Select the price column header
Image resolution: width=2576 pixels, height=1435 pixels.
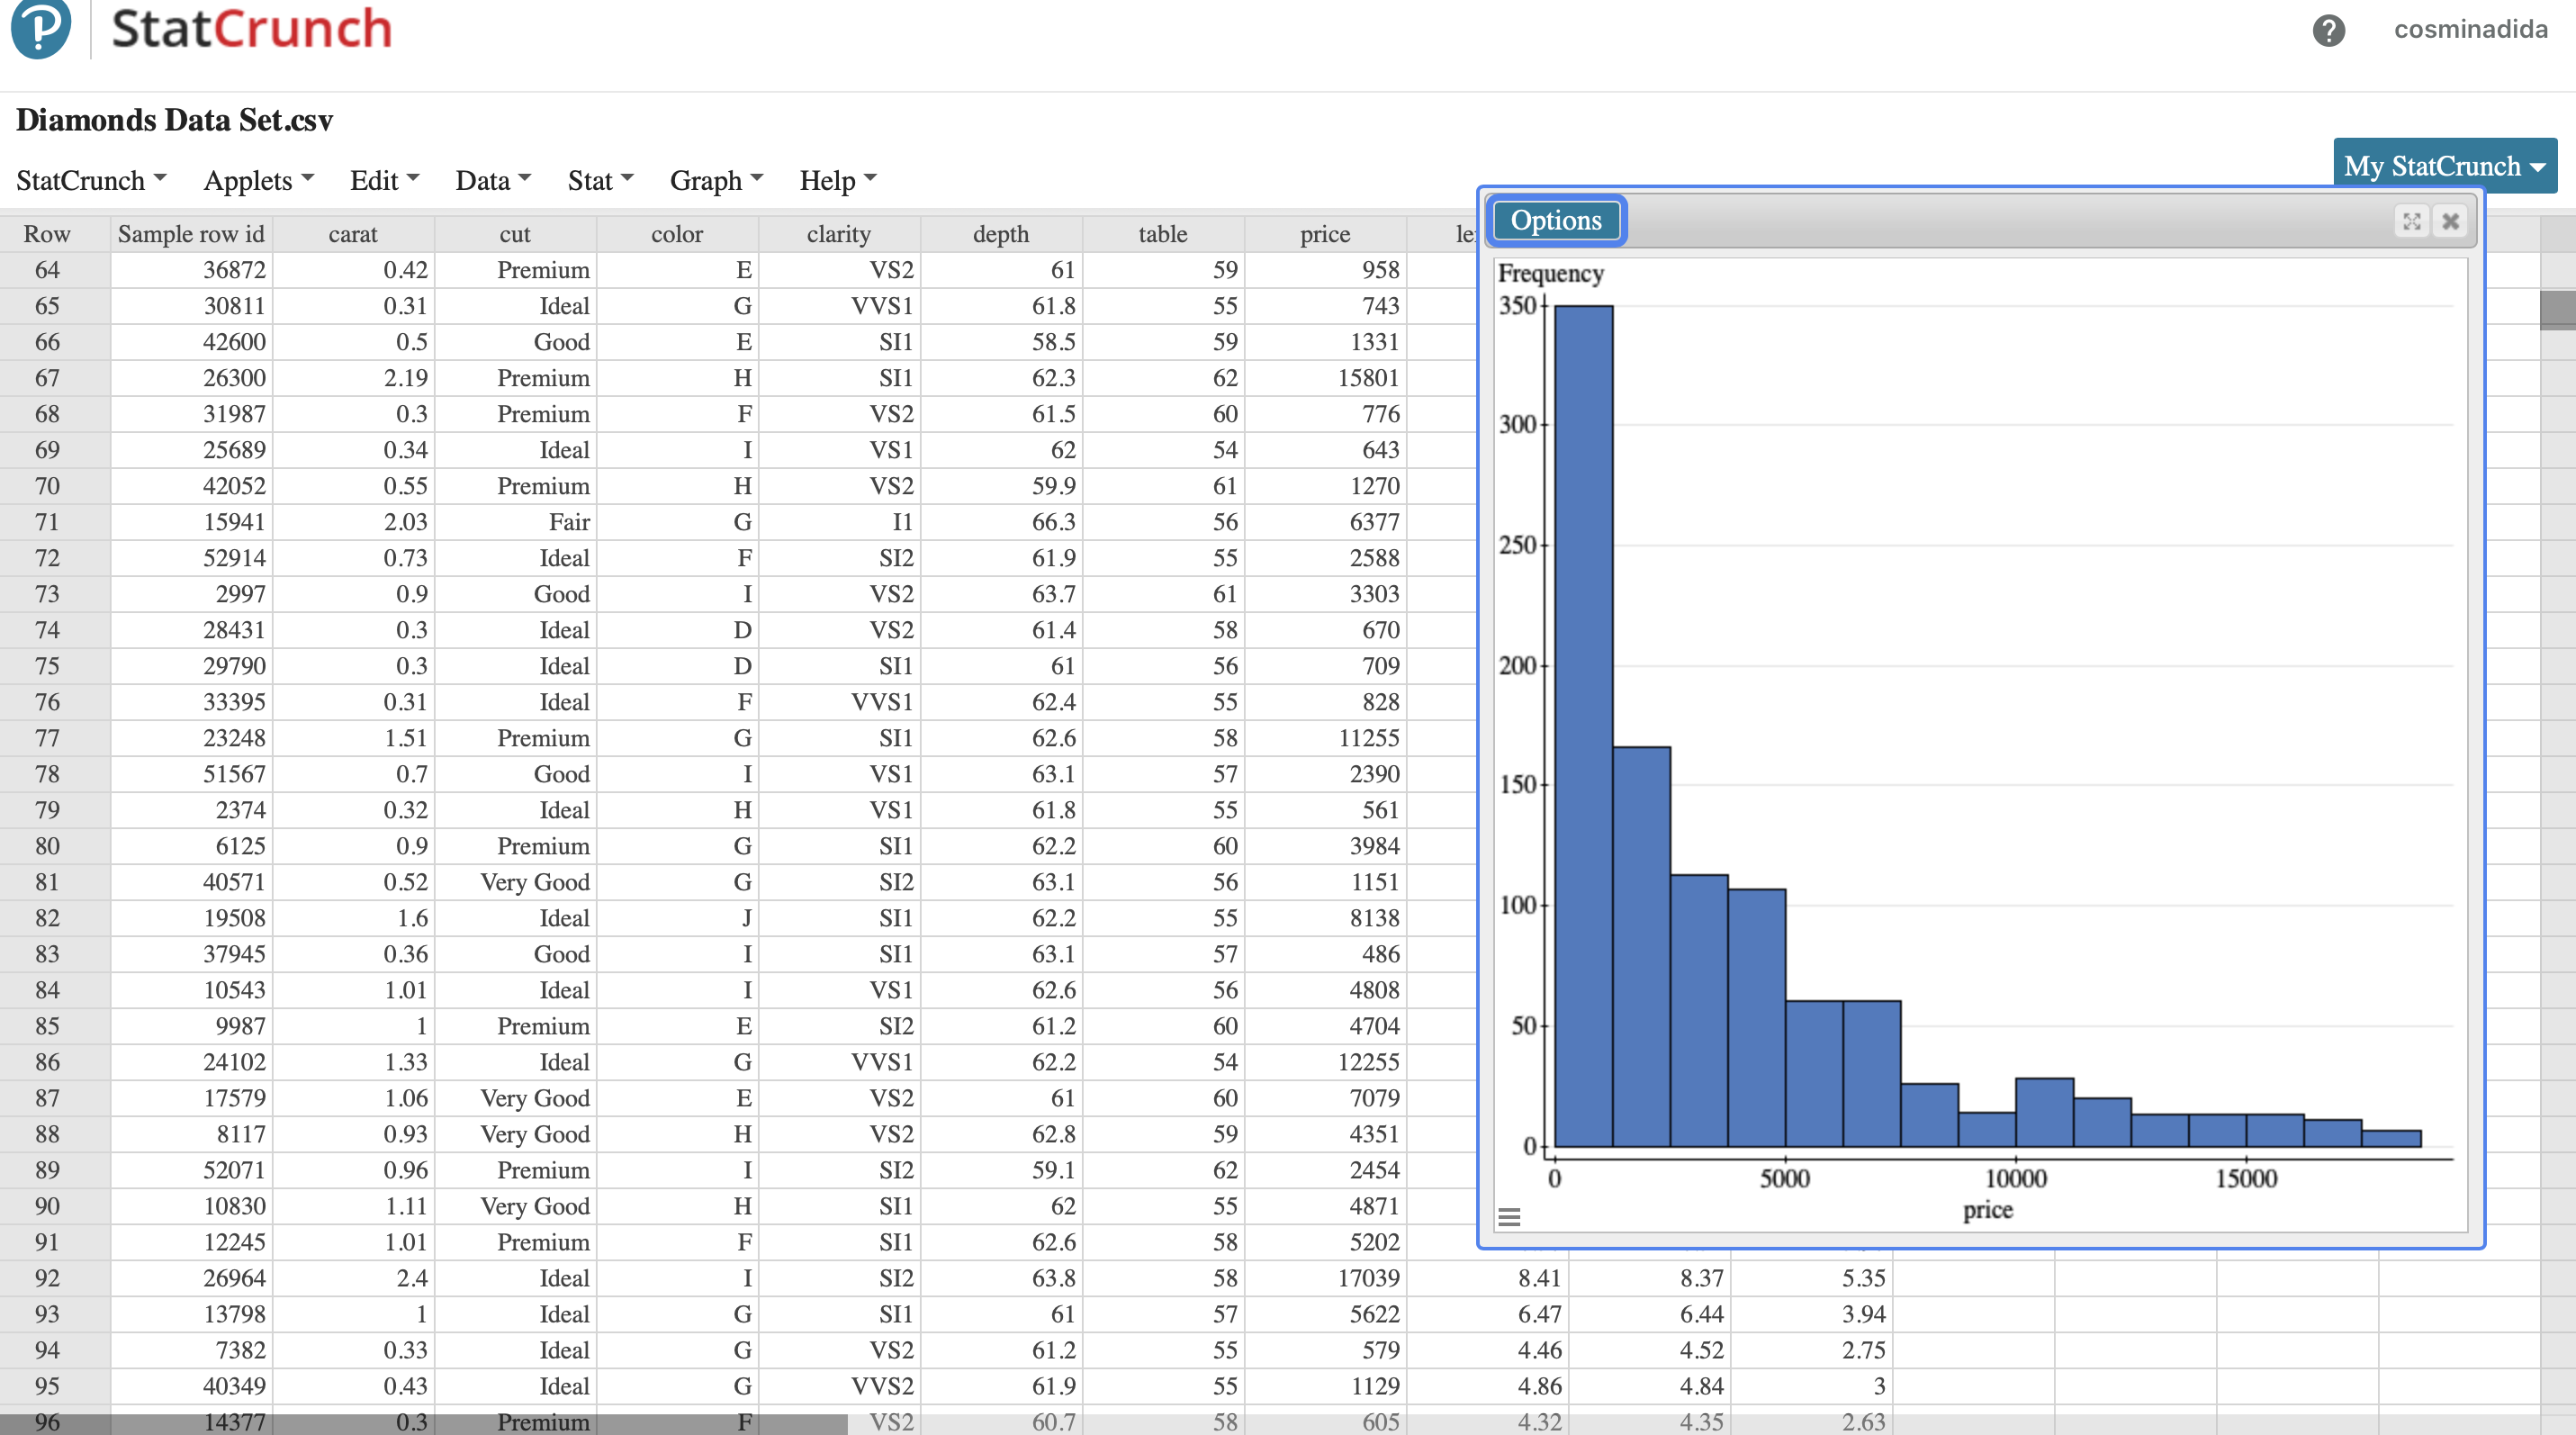pyautogui.click(x=1324, y=234)
